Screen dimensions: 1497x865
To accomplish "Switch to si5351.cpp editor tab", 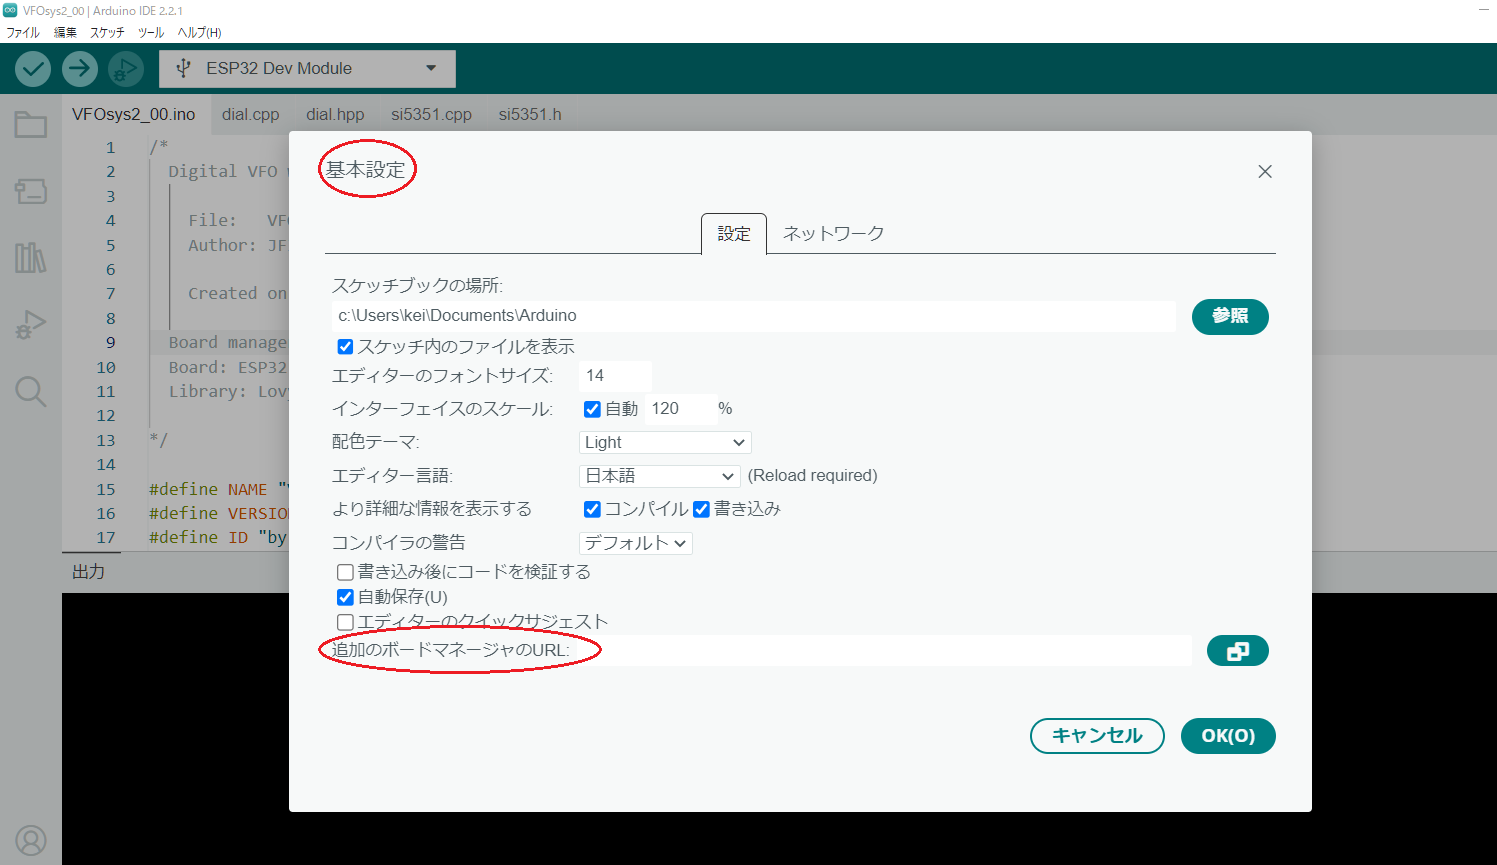I will [431, 114].
